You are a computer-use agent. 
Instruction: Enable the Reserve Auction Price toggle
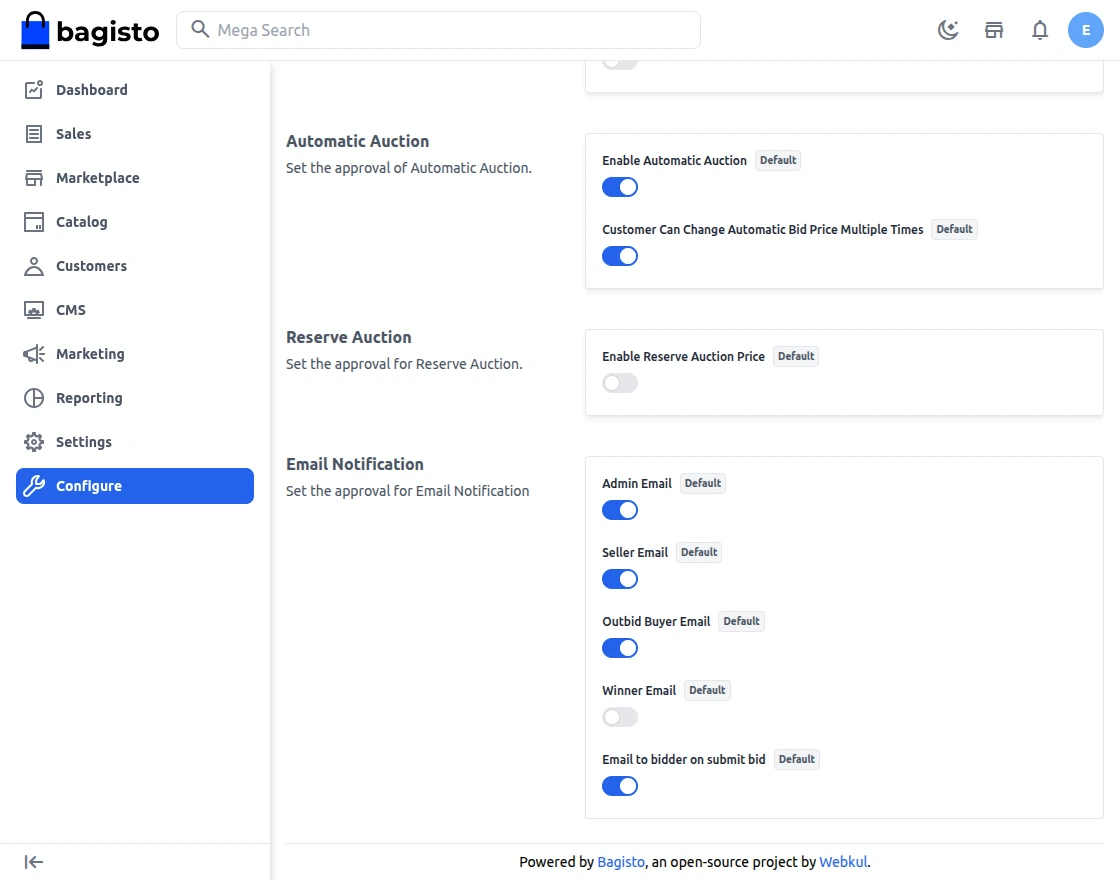tap(619, 383)
